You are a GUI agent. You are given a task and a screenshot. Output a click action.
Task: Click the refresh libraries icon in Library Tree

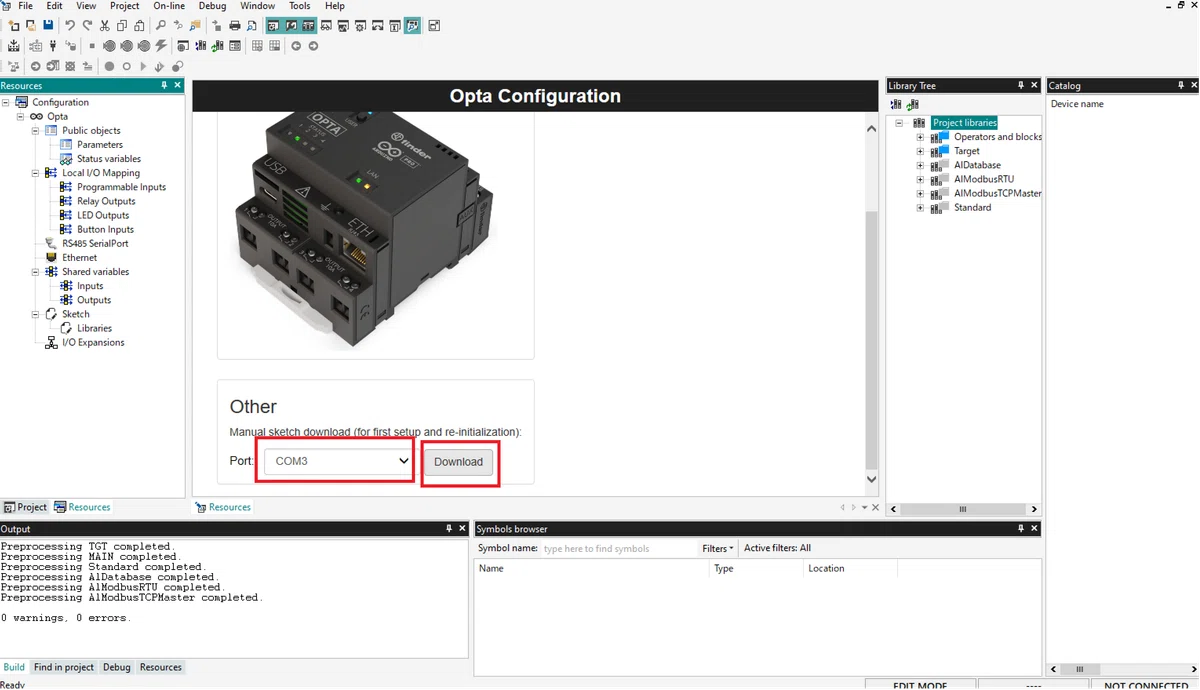coord(913,104)
